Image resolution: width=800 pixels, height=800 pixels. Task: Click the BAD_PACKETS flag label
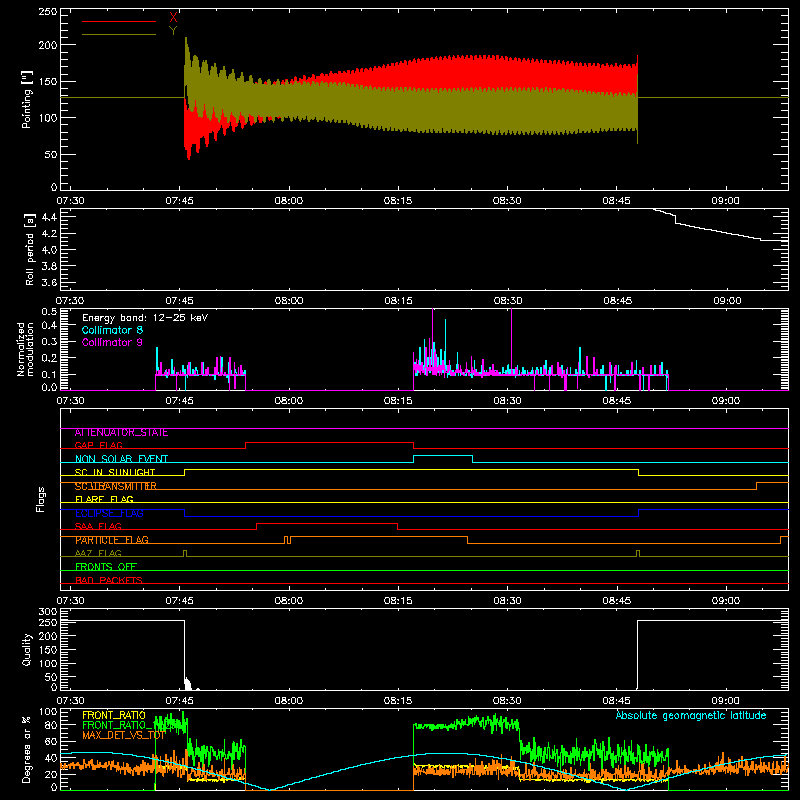tap(109, 581)
